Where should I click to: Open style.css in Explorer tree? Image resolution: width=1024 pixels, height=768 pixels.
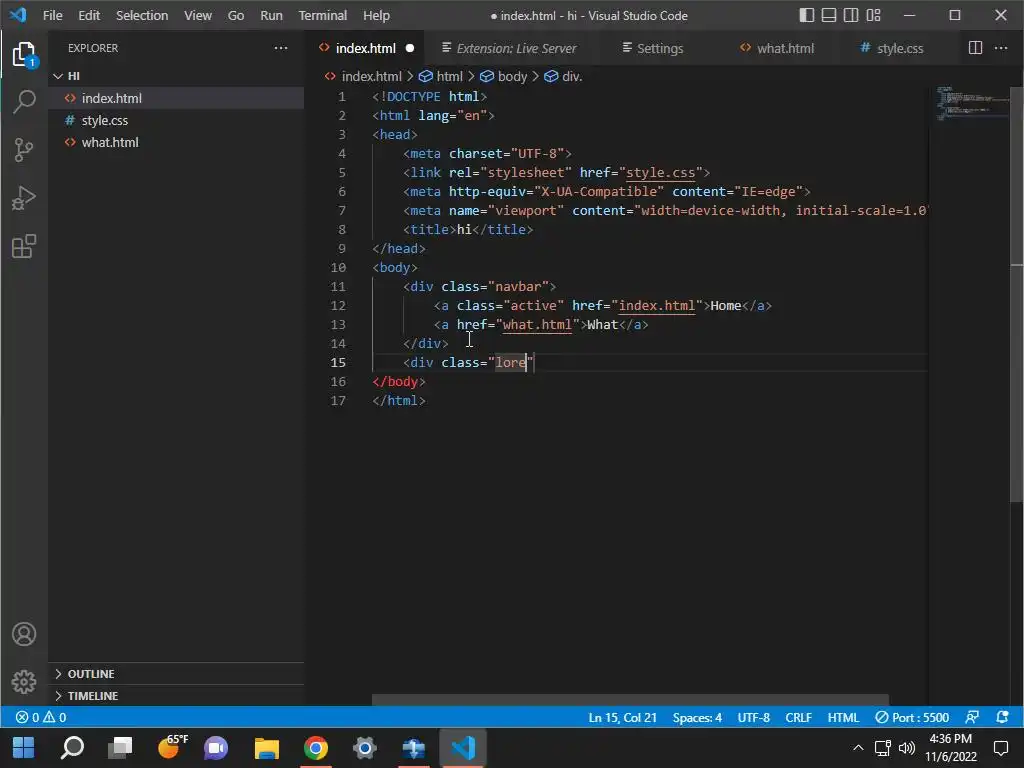click(176, 120)
